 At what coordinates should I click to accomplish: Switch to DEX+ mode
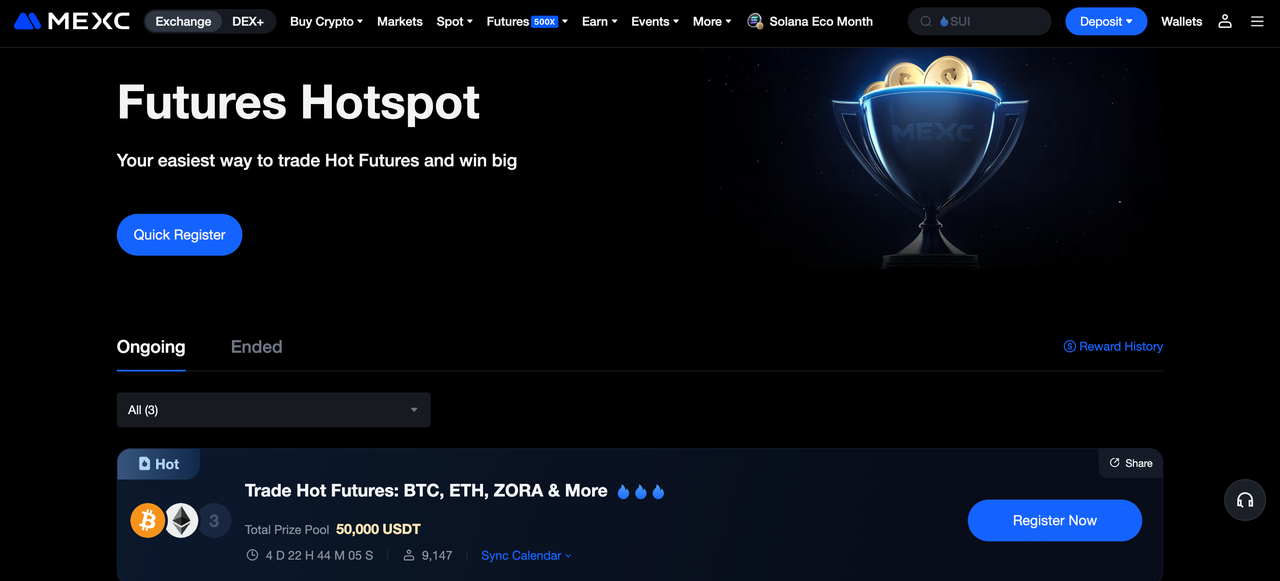[248, 21]
